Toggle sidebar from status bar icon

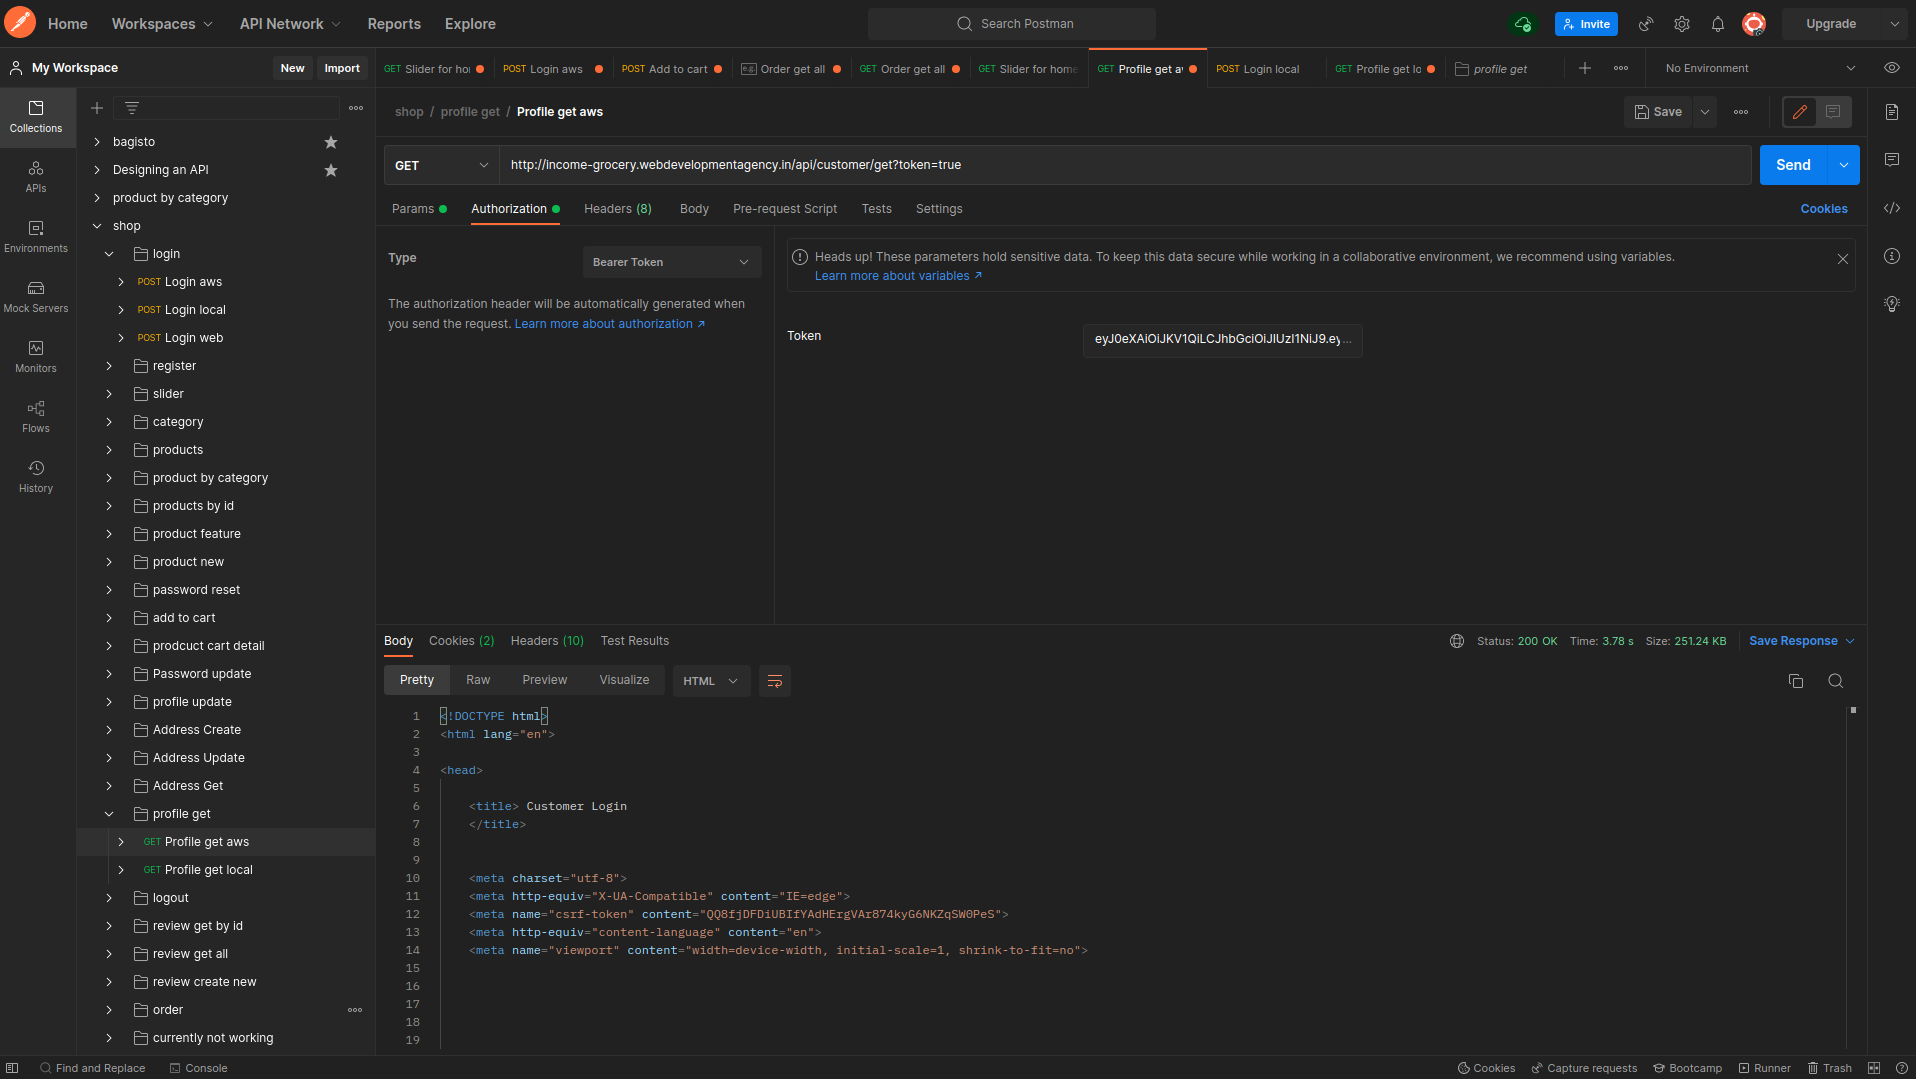pyautogui.click(x=12, y=1068)
